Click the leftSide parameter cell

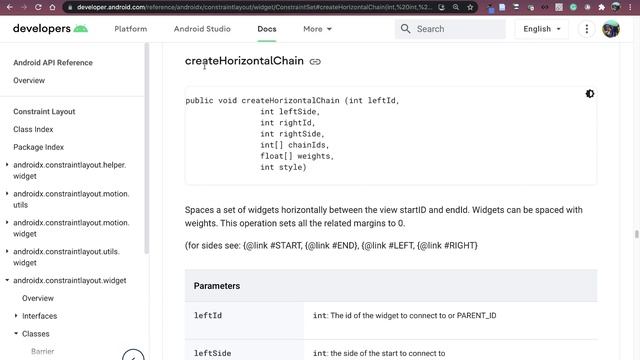244,351
